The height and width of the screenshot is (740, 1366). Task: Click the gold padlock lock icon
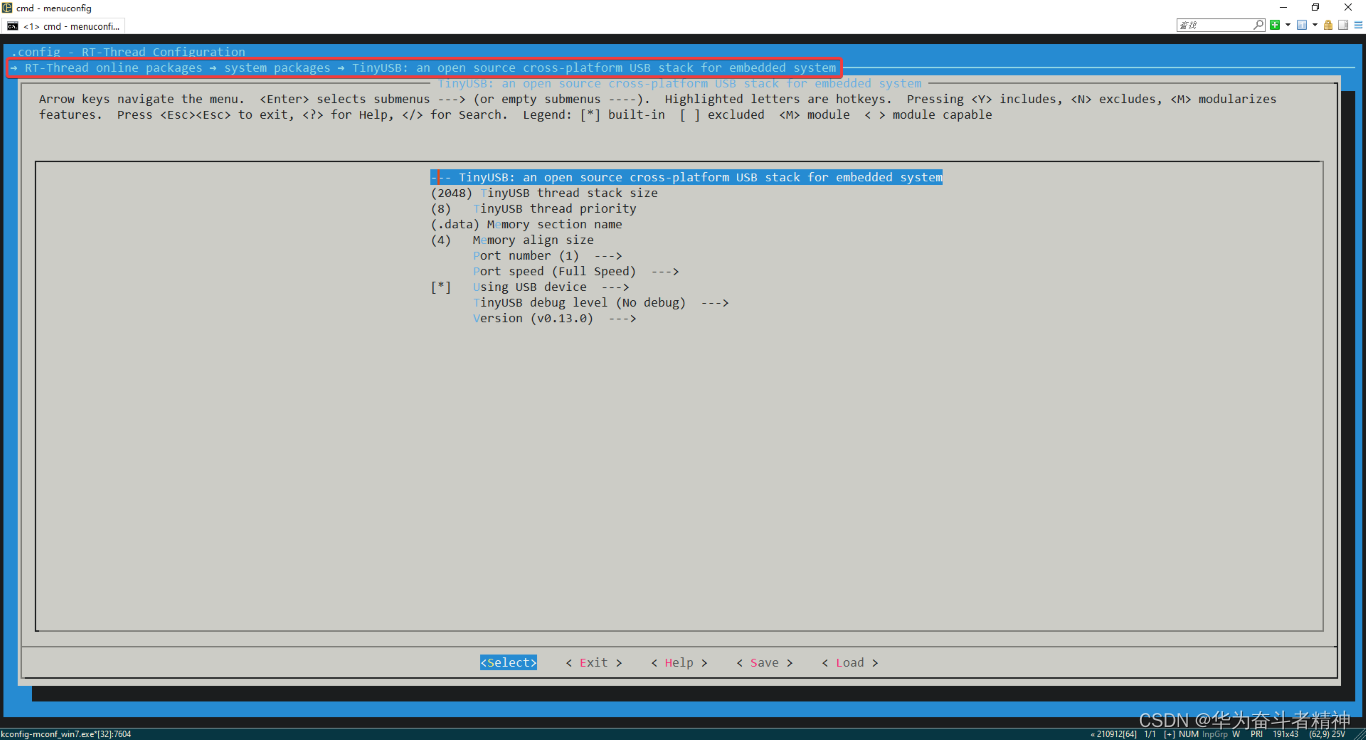click(1328, 25)
